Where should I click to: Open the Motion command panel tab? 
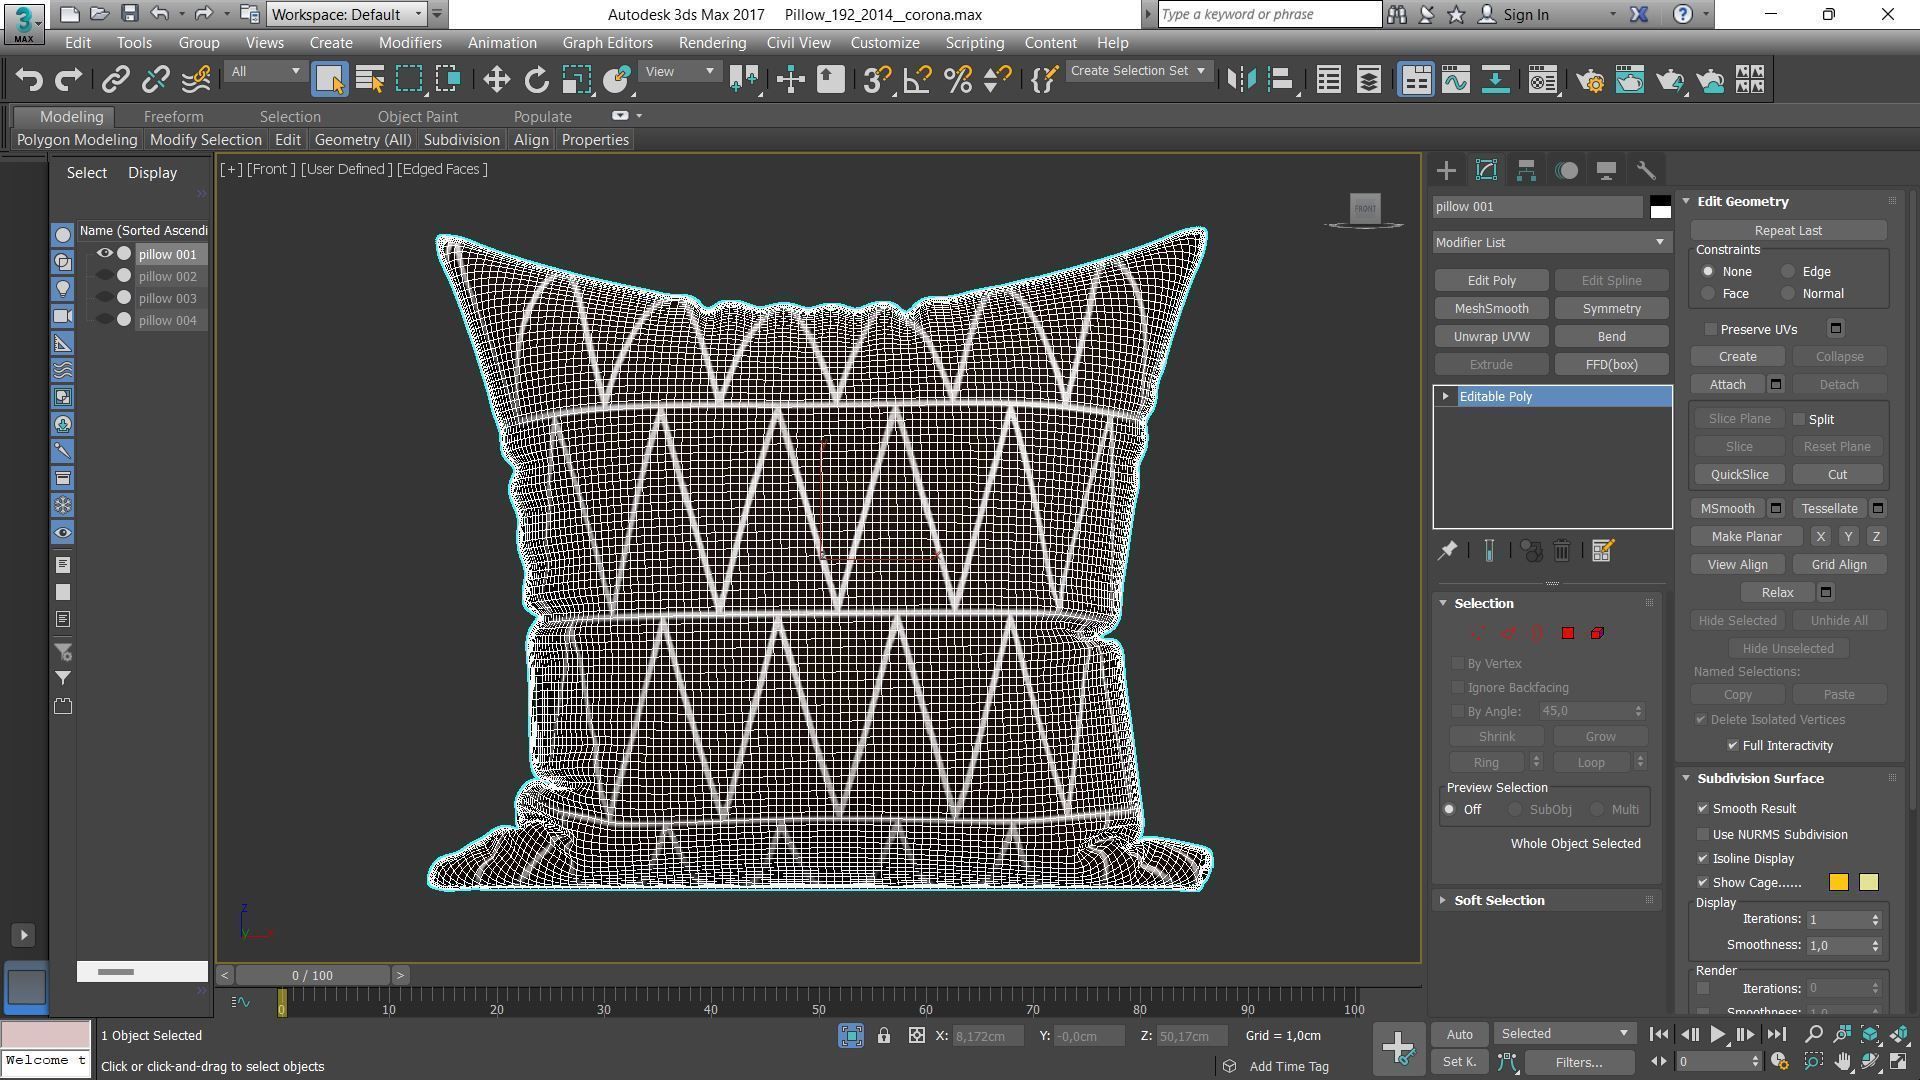click(1566, 171)
